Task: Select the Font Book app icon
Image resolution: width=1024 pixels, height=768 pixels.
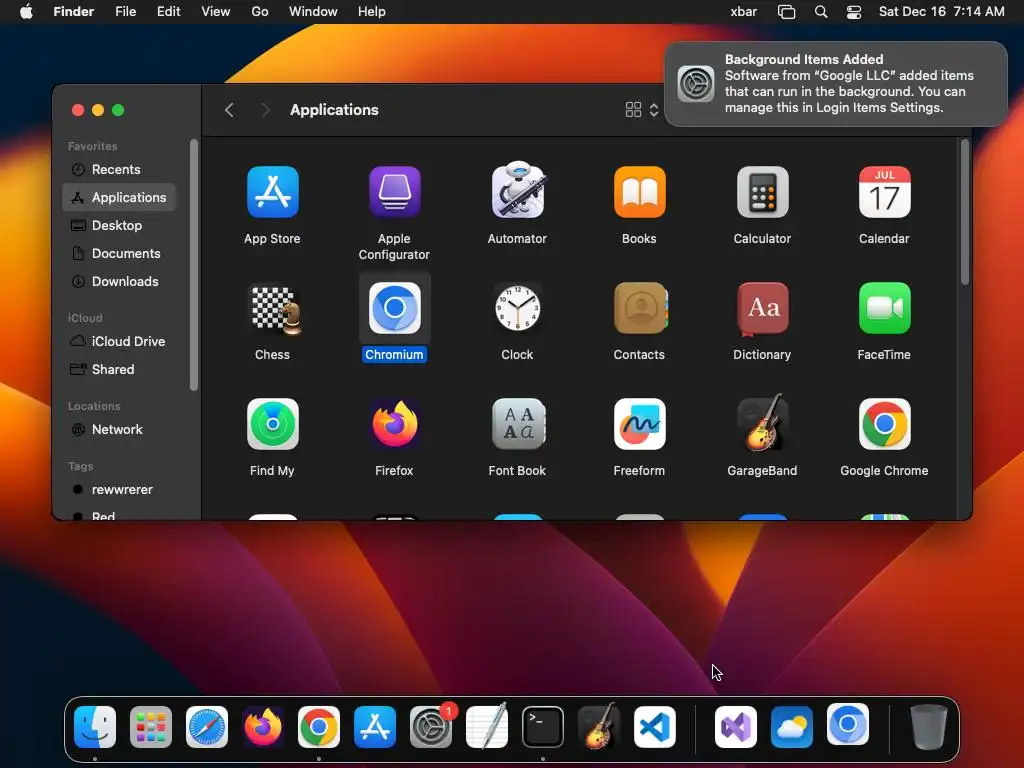Action: [x=517, y=424]
